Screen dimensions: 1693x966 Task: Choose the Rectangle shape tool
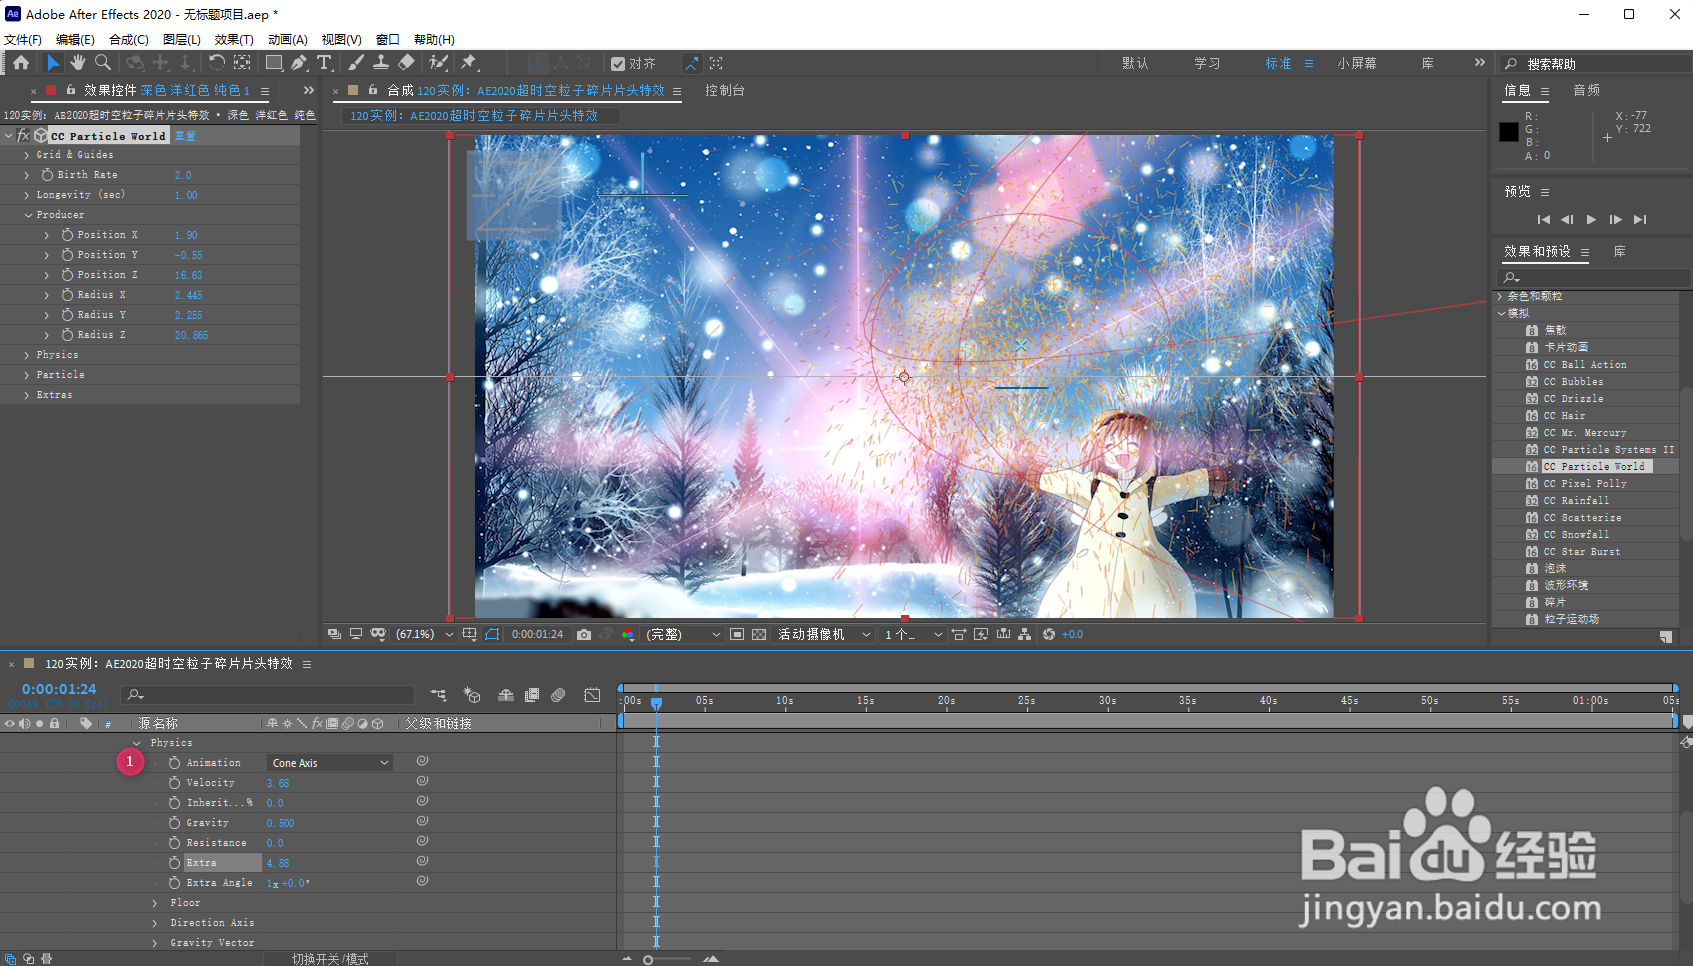pos(273,63)
